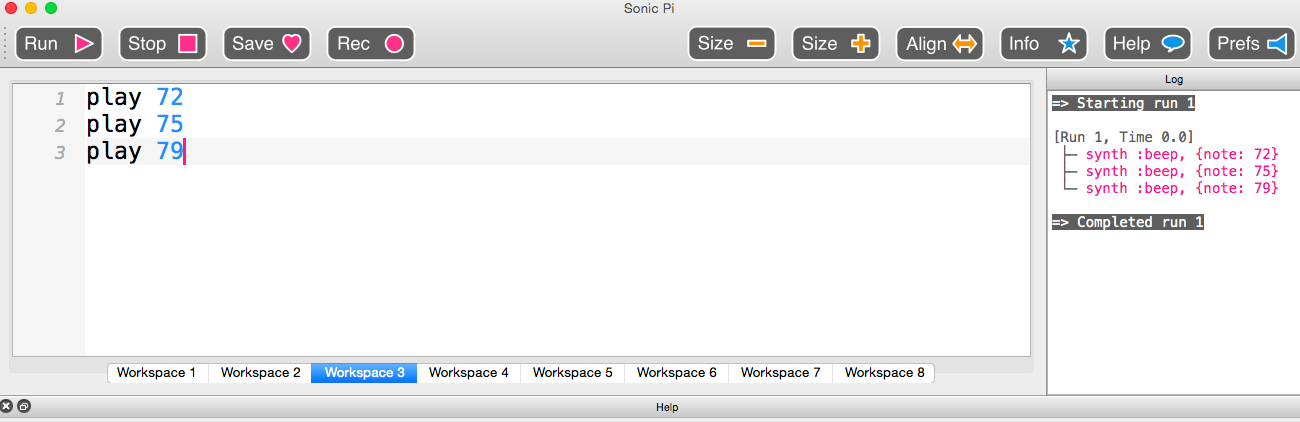Close the Help panel with X button
Viewport: 1300px width, 422px height.
coord(7,406)
